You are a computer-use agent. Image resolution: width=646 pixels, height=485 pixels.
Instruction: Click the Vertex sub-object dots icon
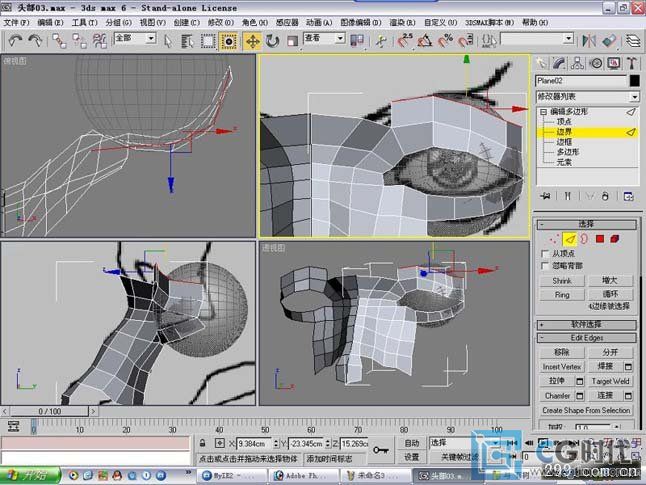[554, 239]
